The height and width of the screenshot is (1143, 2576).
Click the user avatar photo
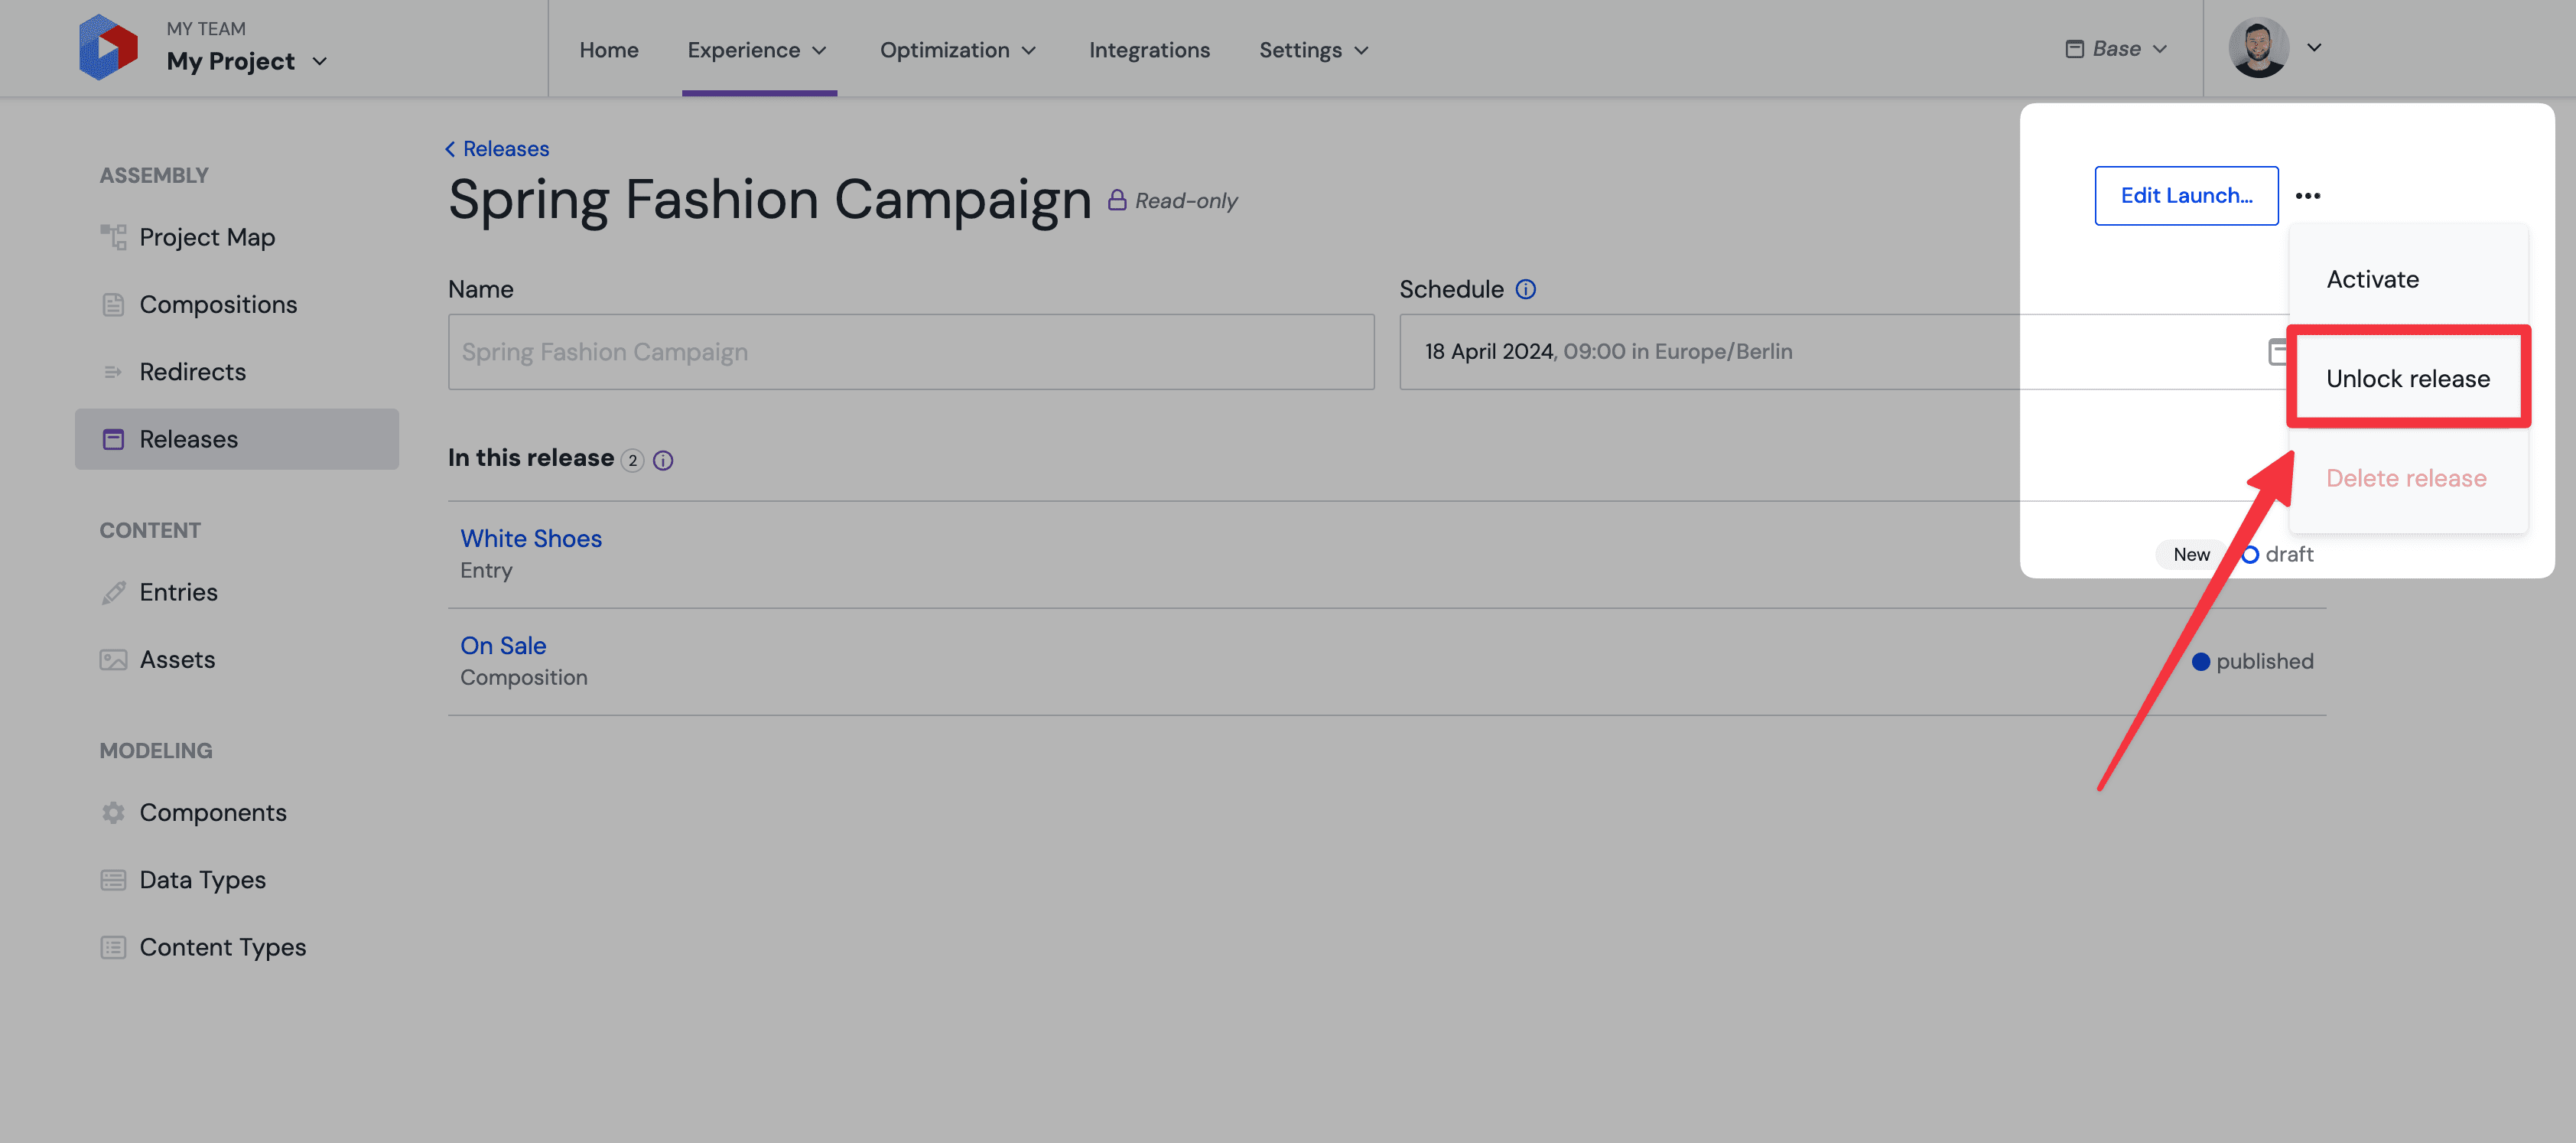(2258, 47)
